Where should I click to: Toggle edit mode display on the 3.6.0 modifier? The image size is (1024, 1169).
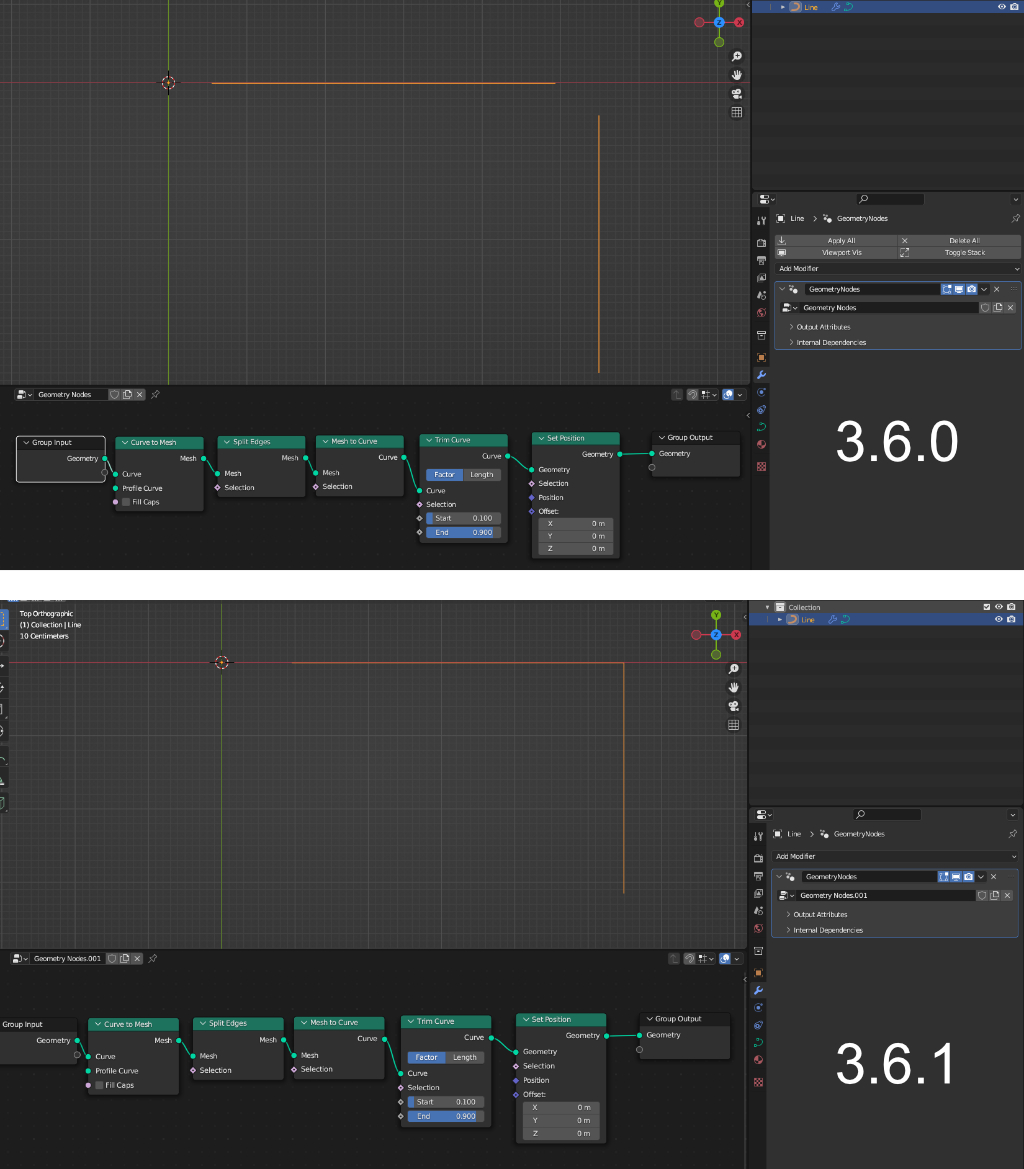coord(946,289)
